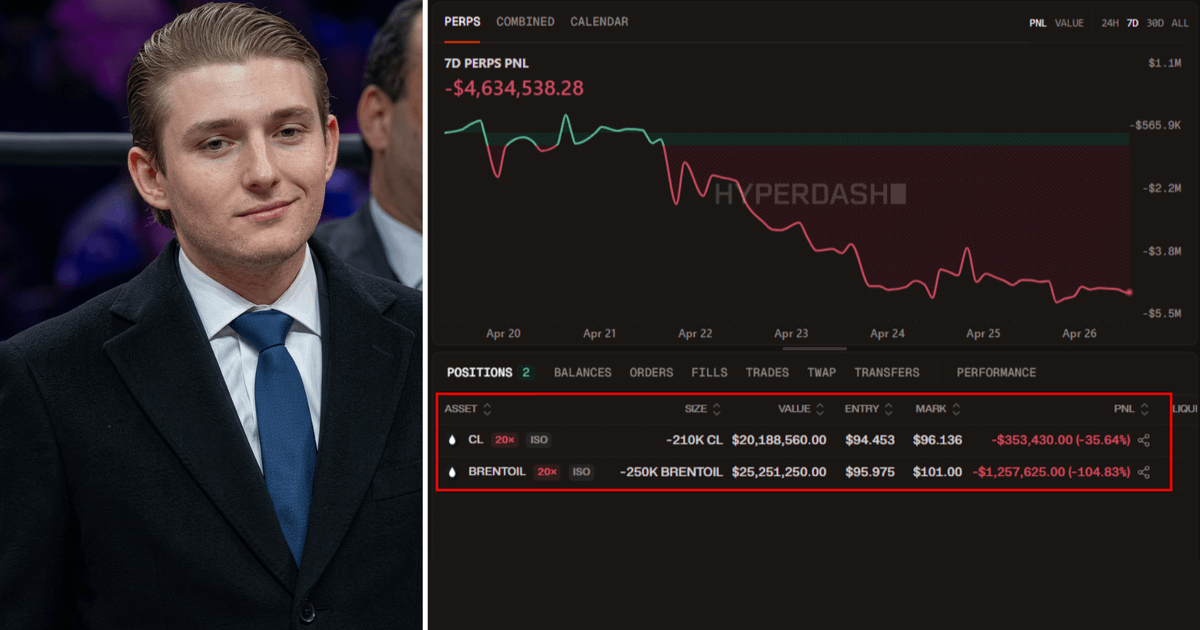Click the $94.453 entry price
Image resolution: width=1200 pixels, height=630 pixels.
(870, 440)
